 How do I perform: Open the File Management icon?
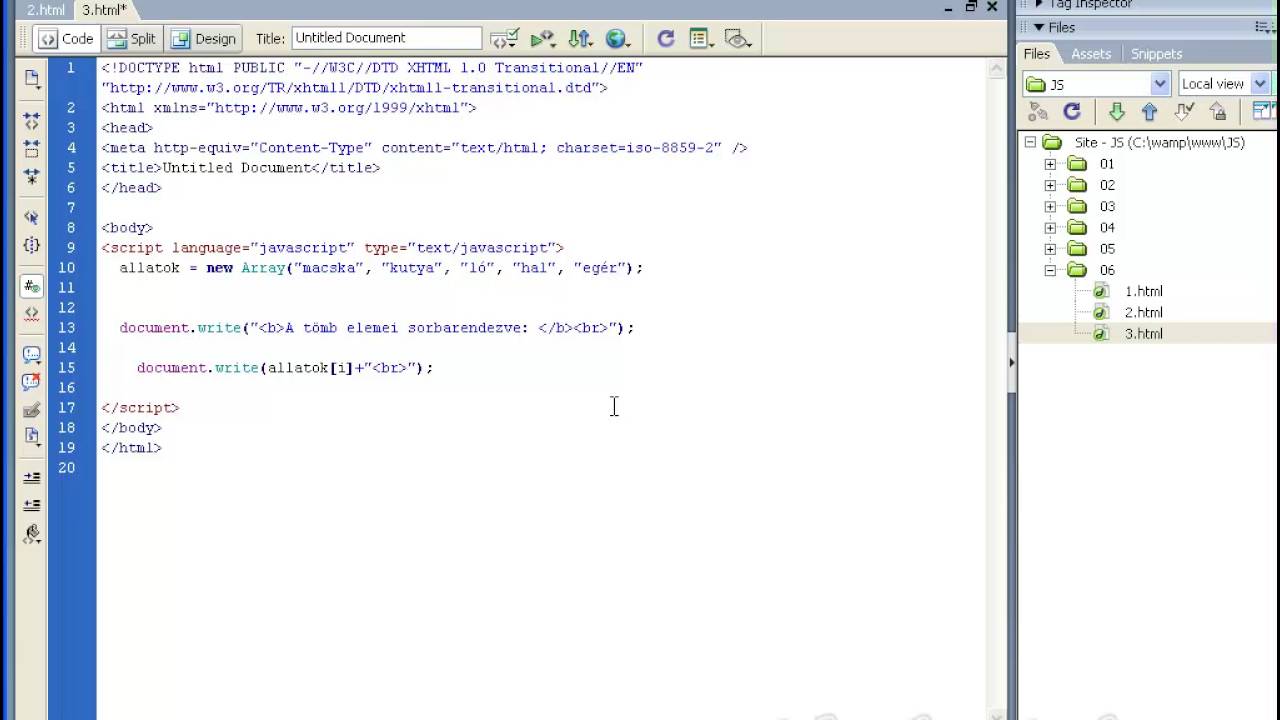pyautogui.click(x=580, y=39)
